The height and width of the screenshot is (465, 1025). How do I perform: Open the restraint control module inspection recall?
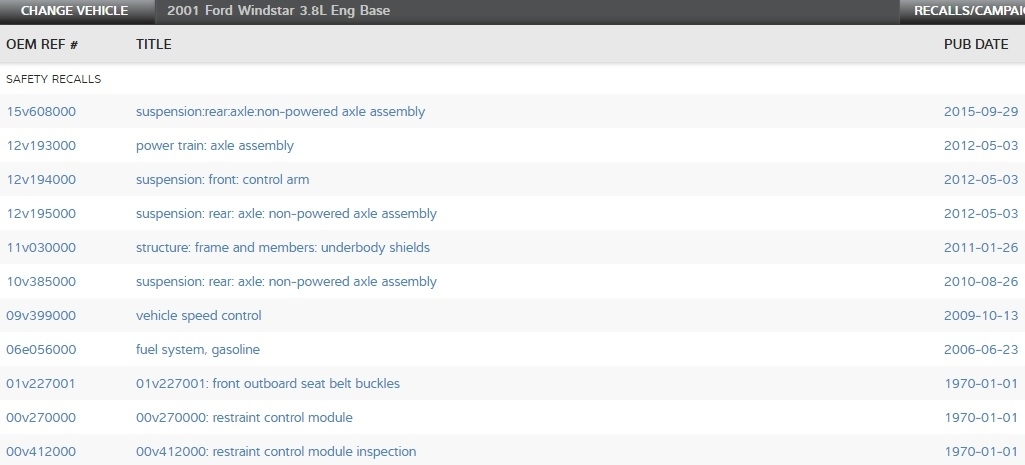276,452
